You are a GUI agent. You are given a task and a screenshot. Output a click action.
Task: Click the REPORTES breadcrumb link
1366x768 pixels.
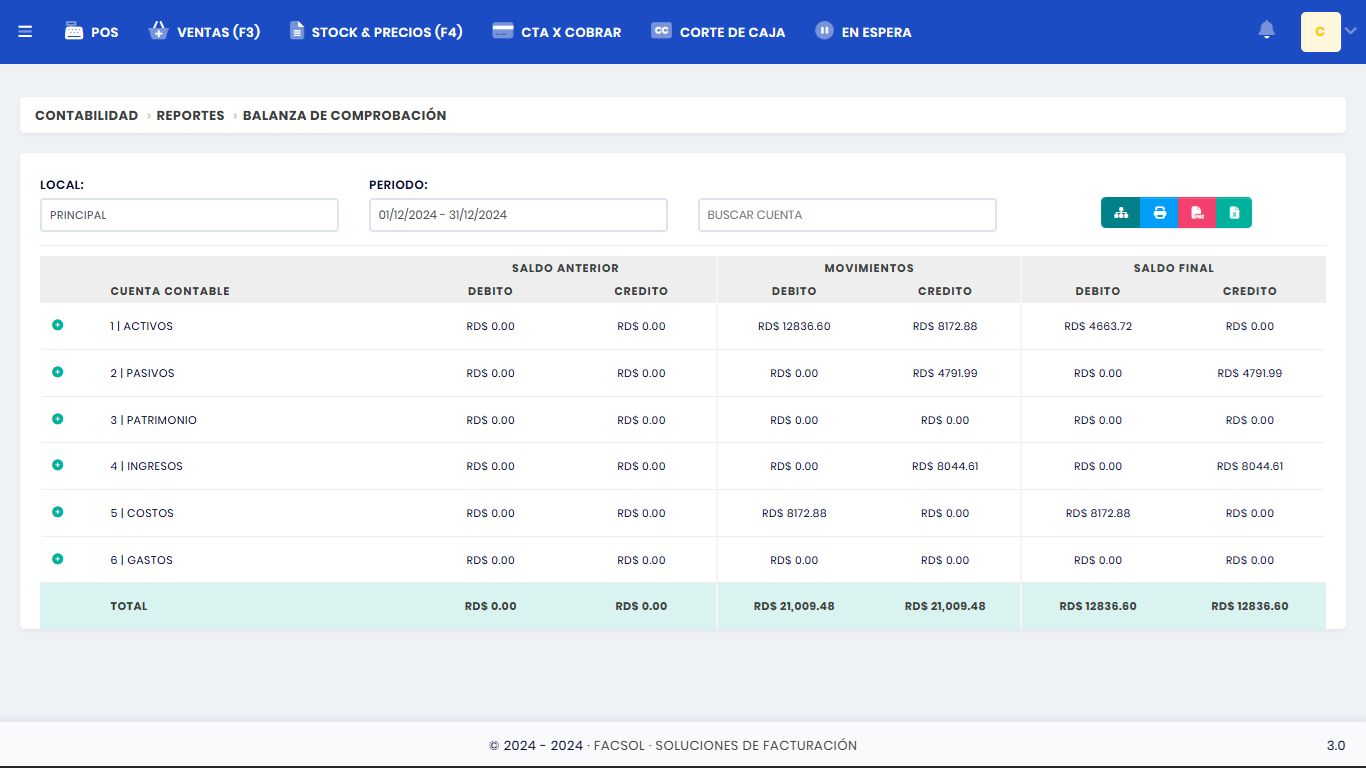tap(190, 115)
